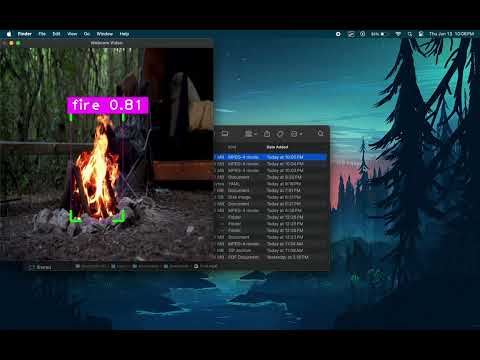Click the menu bar date and time

[452, 34]
